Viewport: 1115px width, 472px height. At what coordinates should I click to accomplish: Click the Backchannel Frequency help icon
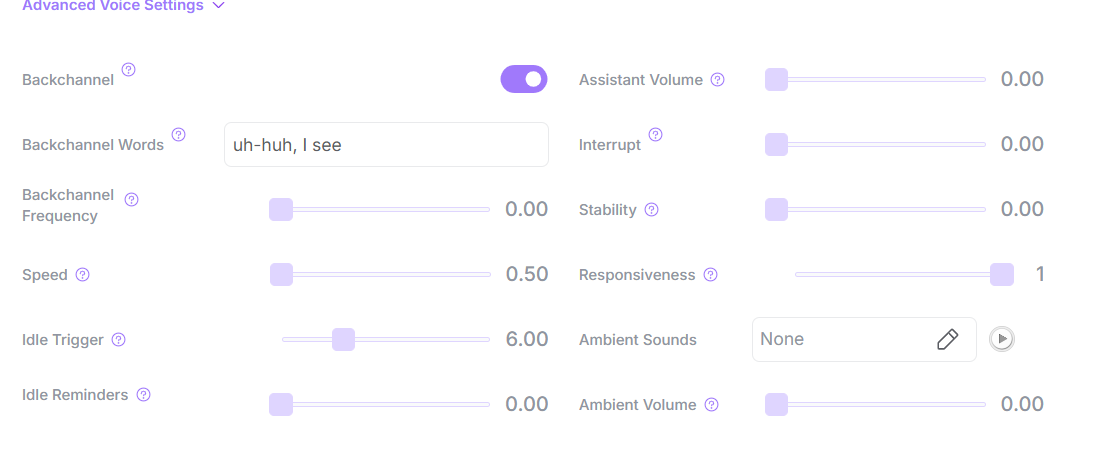click(131, 200)
